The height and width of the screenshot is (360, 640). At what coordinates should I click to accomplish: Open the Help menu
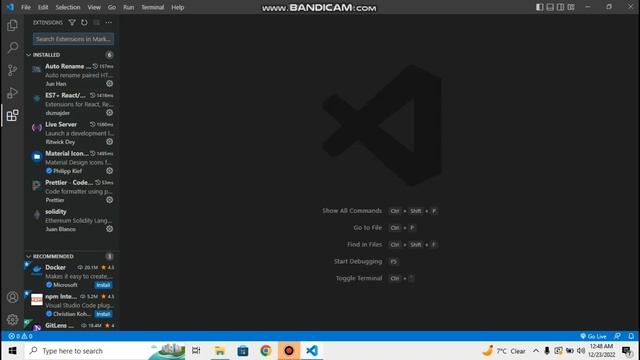[x=178, y=7]
